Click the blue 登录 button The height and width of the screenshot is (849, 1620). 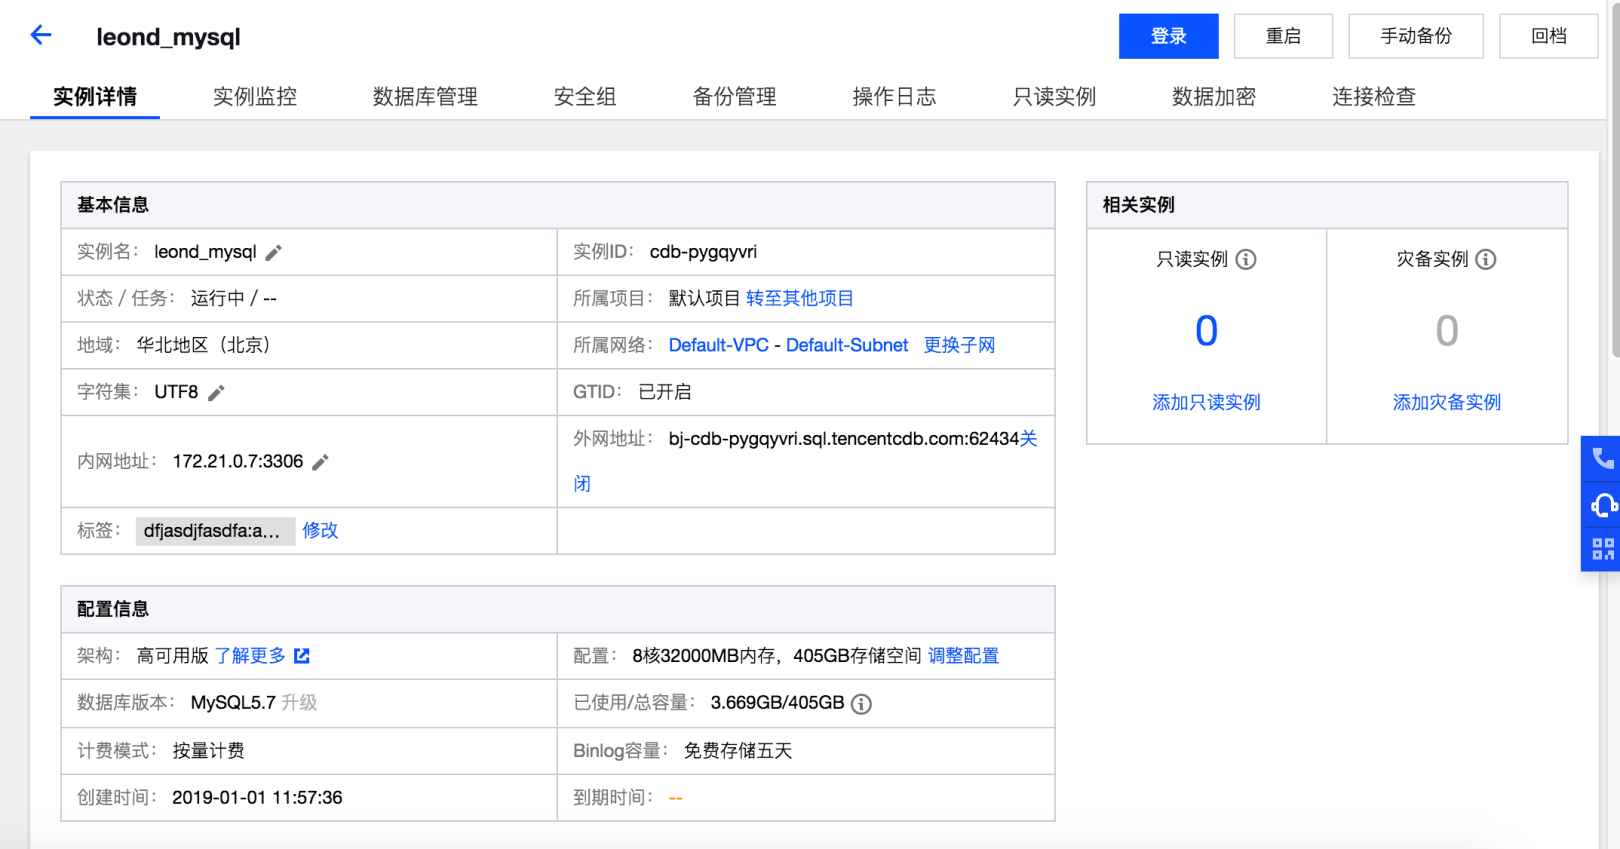pyautogui.click(x=1169, y=36)
